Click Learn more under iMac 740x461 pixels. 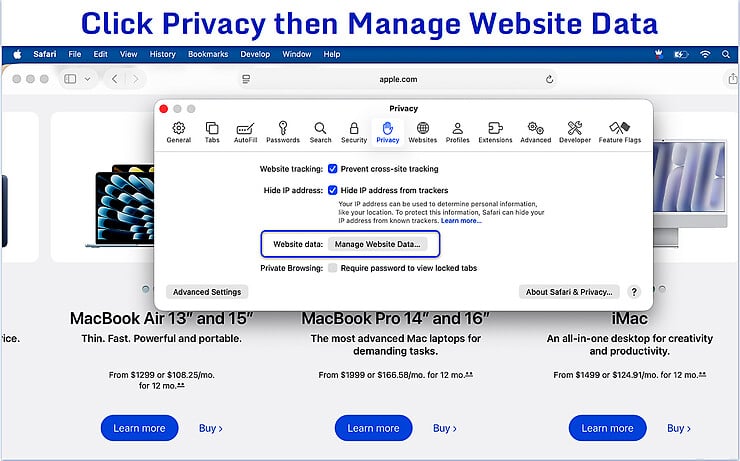pos(607,428)
